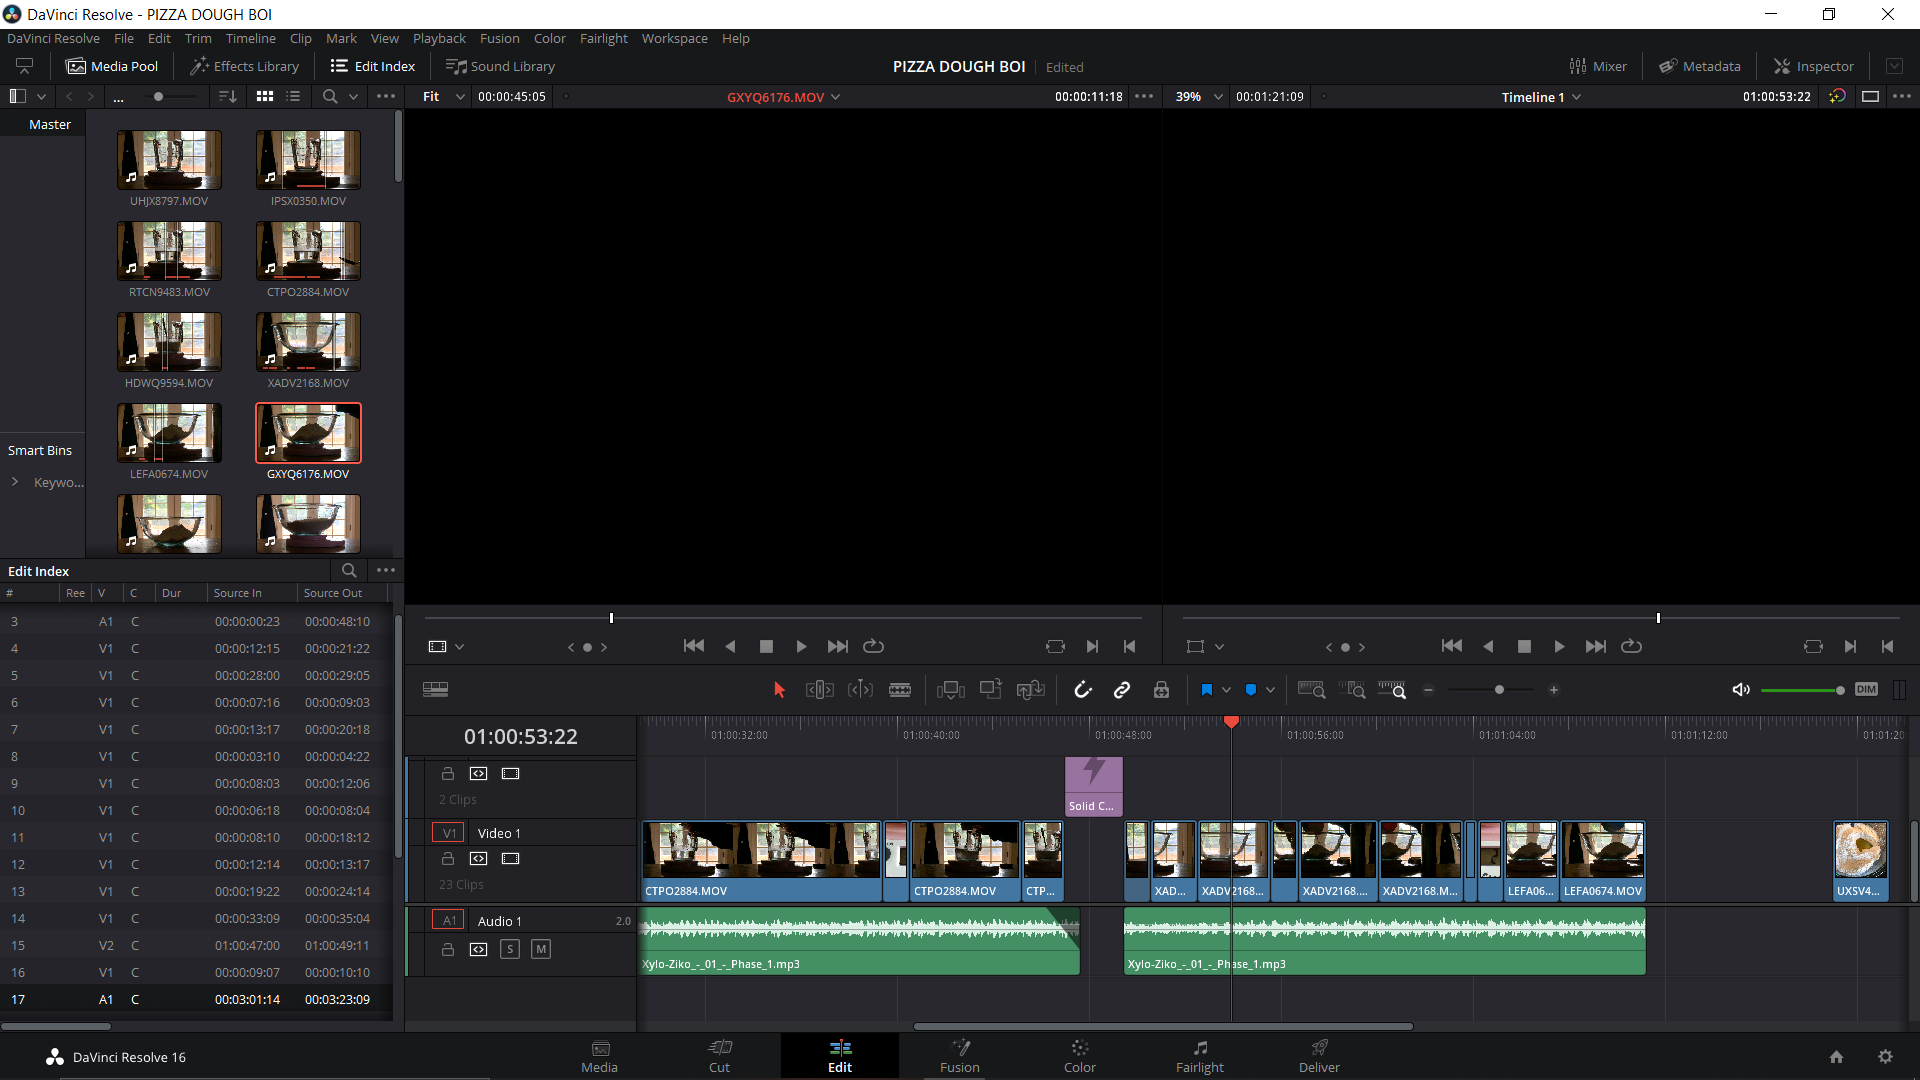The height and width of the screenshot is (1080, 1920).
Task: Open Timeline View Options icon
Action: click(x=435, y=690)
